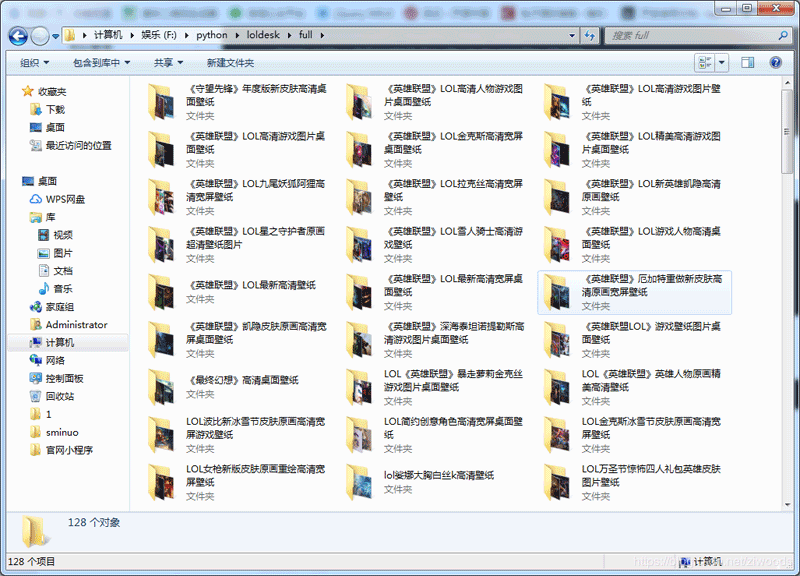The image size is (800, 576).
Task: Expand subfolders arrow after full breadcrumb
Action: pyautogui.click(x=322, y=35)
